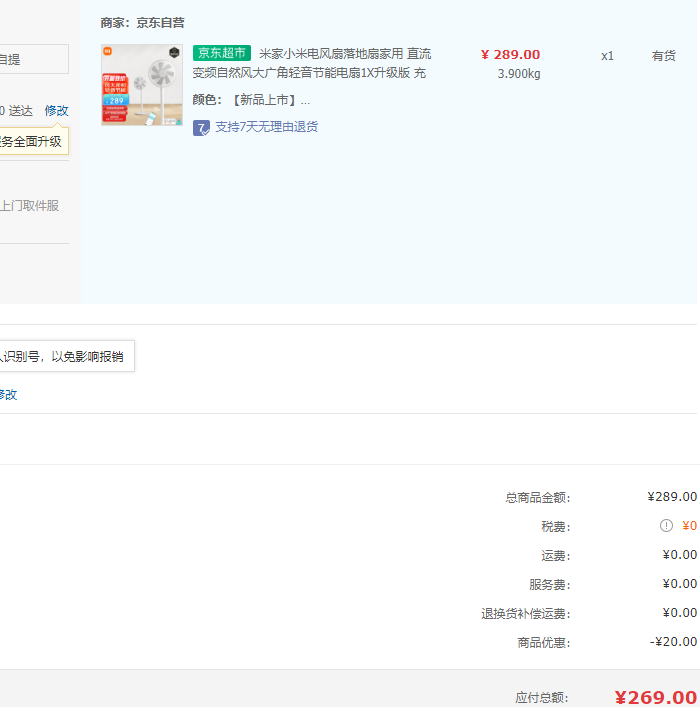Click the 退换货补偿运费: label
This screenshot has width=700, height=707.
tap(525, 614)
